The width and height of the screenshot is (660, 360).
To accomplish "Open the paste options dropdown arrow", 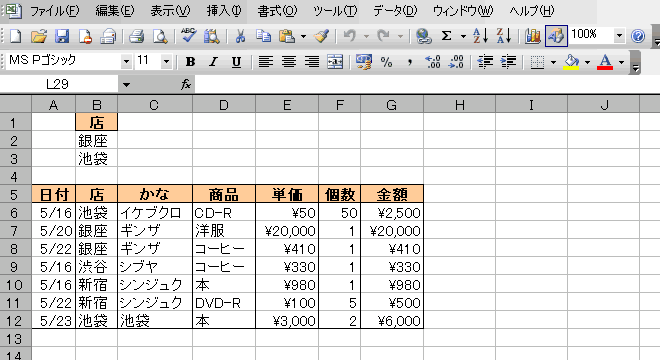I will click(303, 37).
